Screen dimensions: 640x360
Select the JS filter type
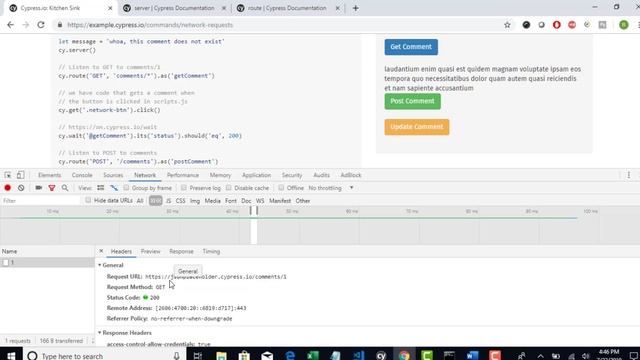pyautogui.click(x=169, y=201)
